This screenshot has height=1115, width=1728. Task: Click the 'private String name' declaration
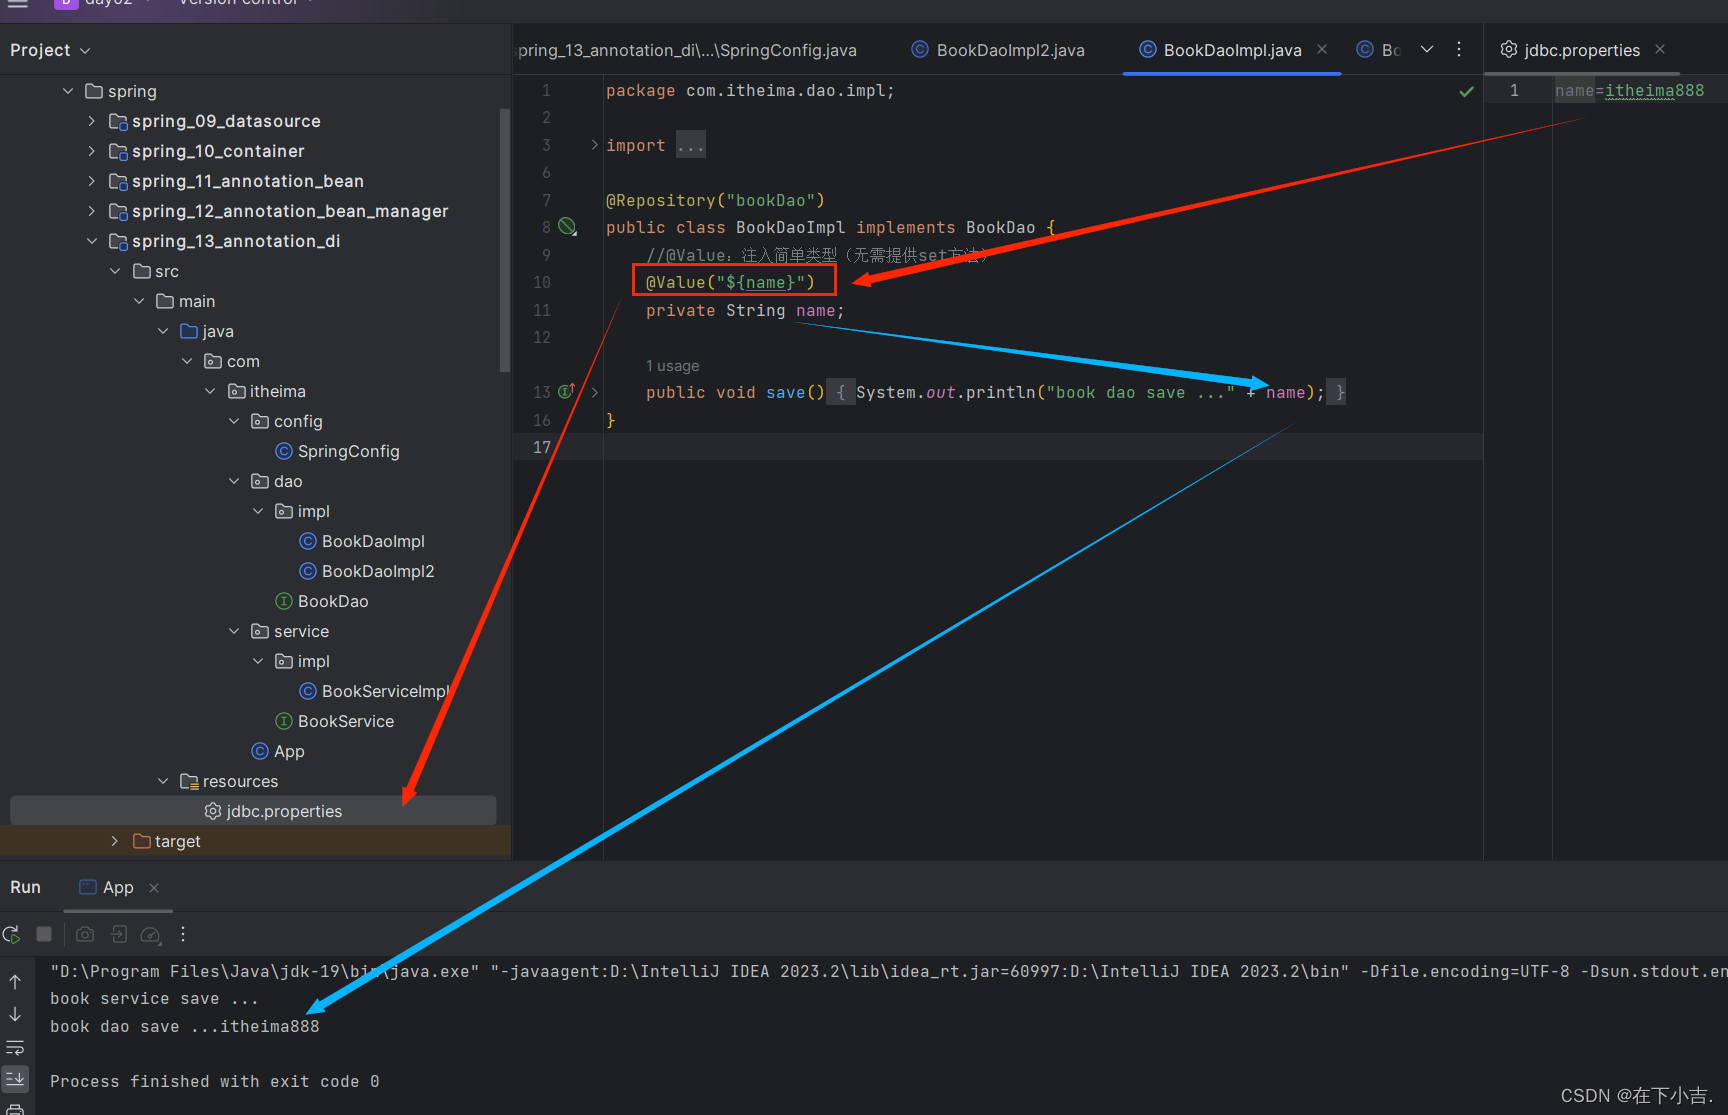click(x=745, y=311)
